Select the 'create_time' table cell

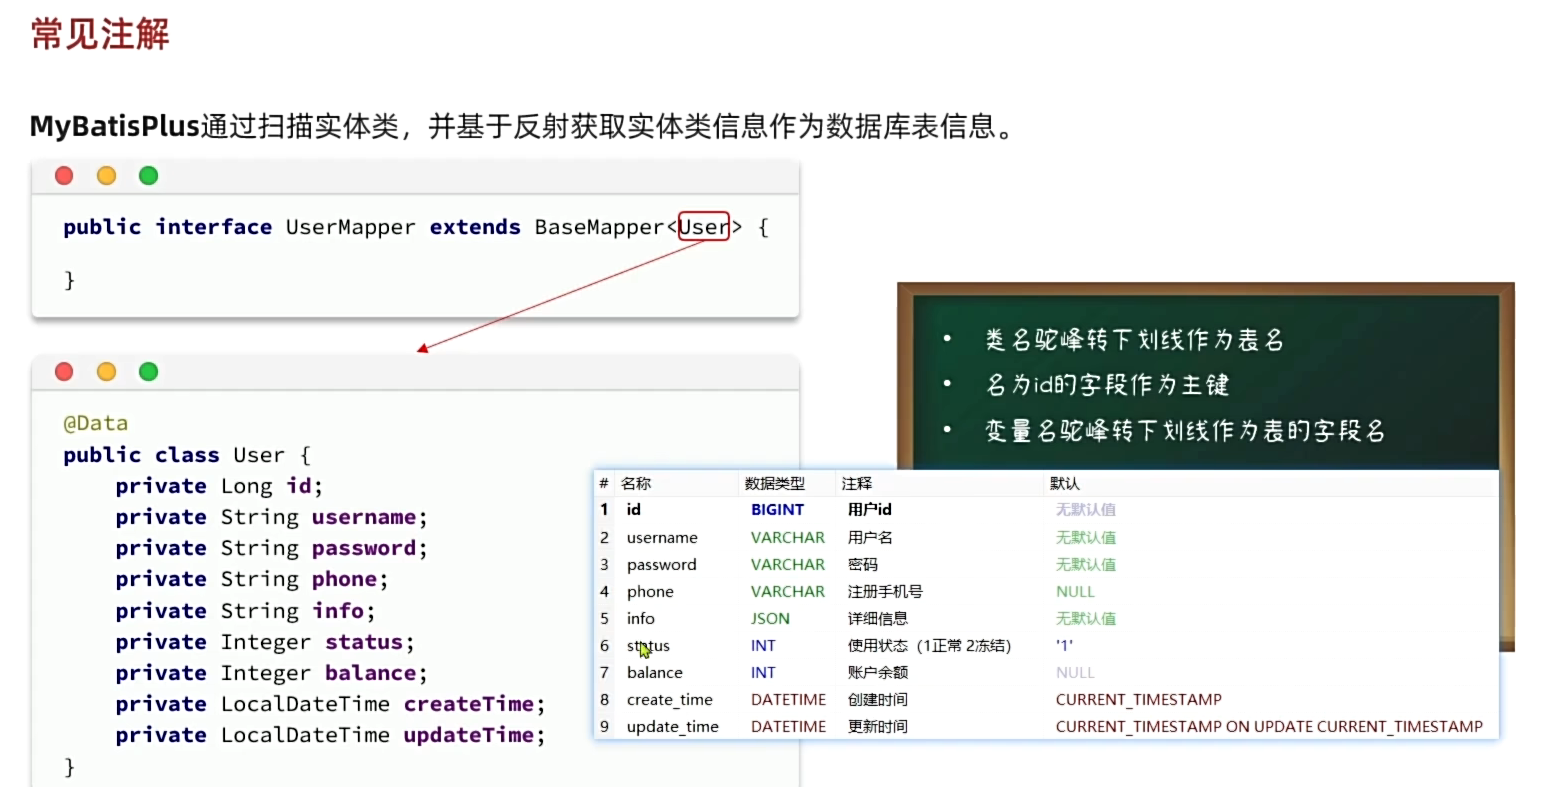[x=670, y=699]
